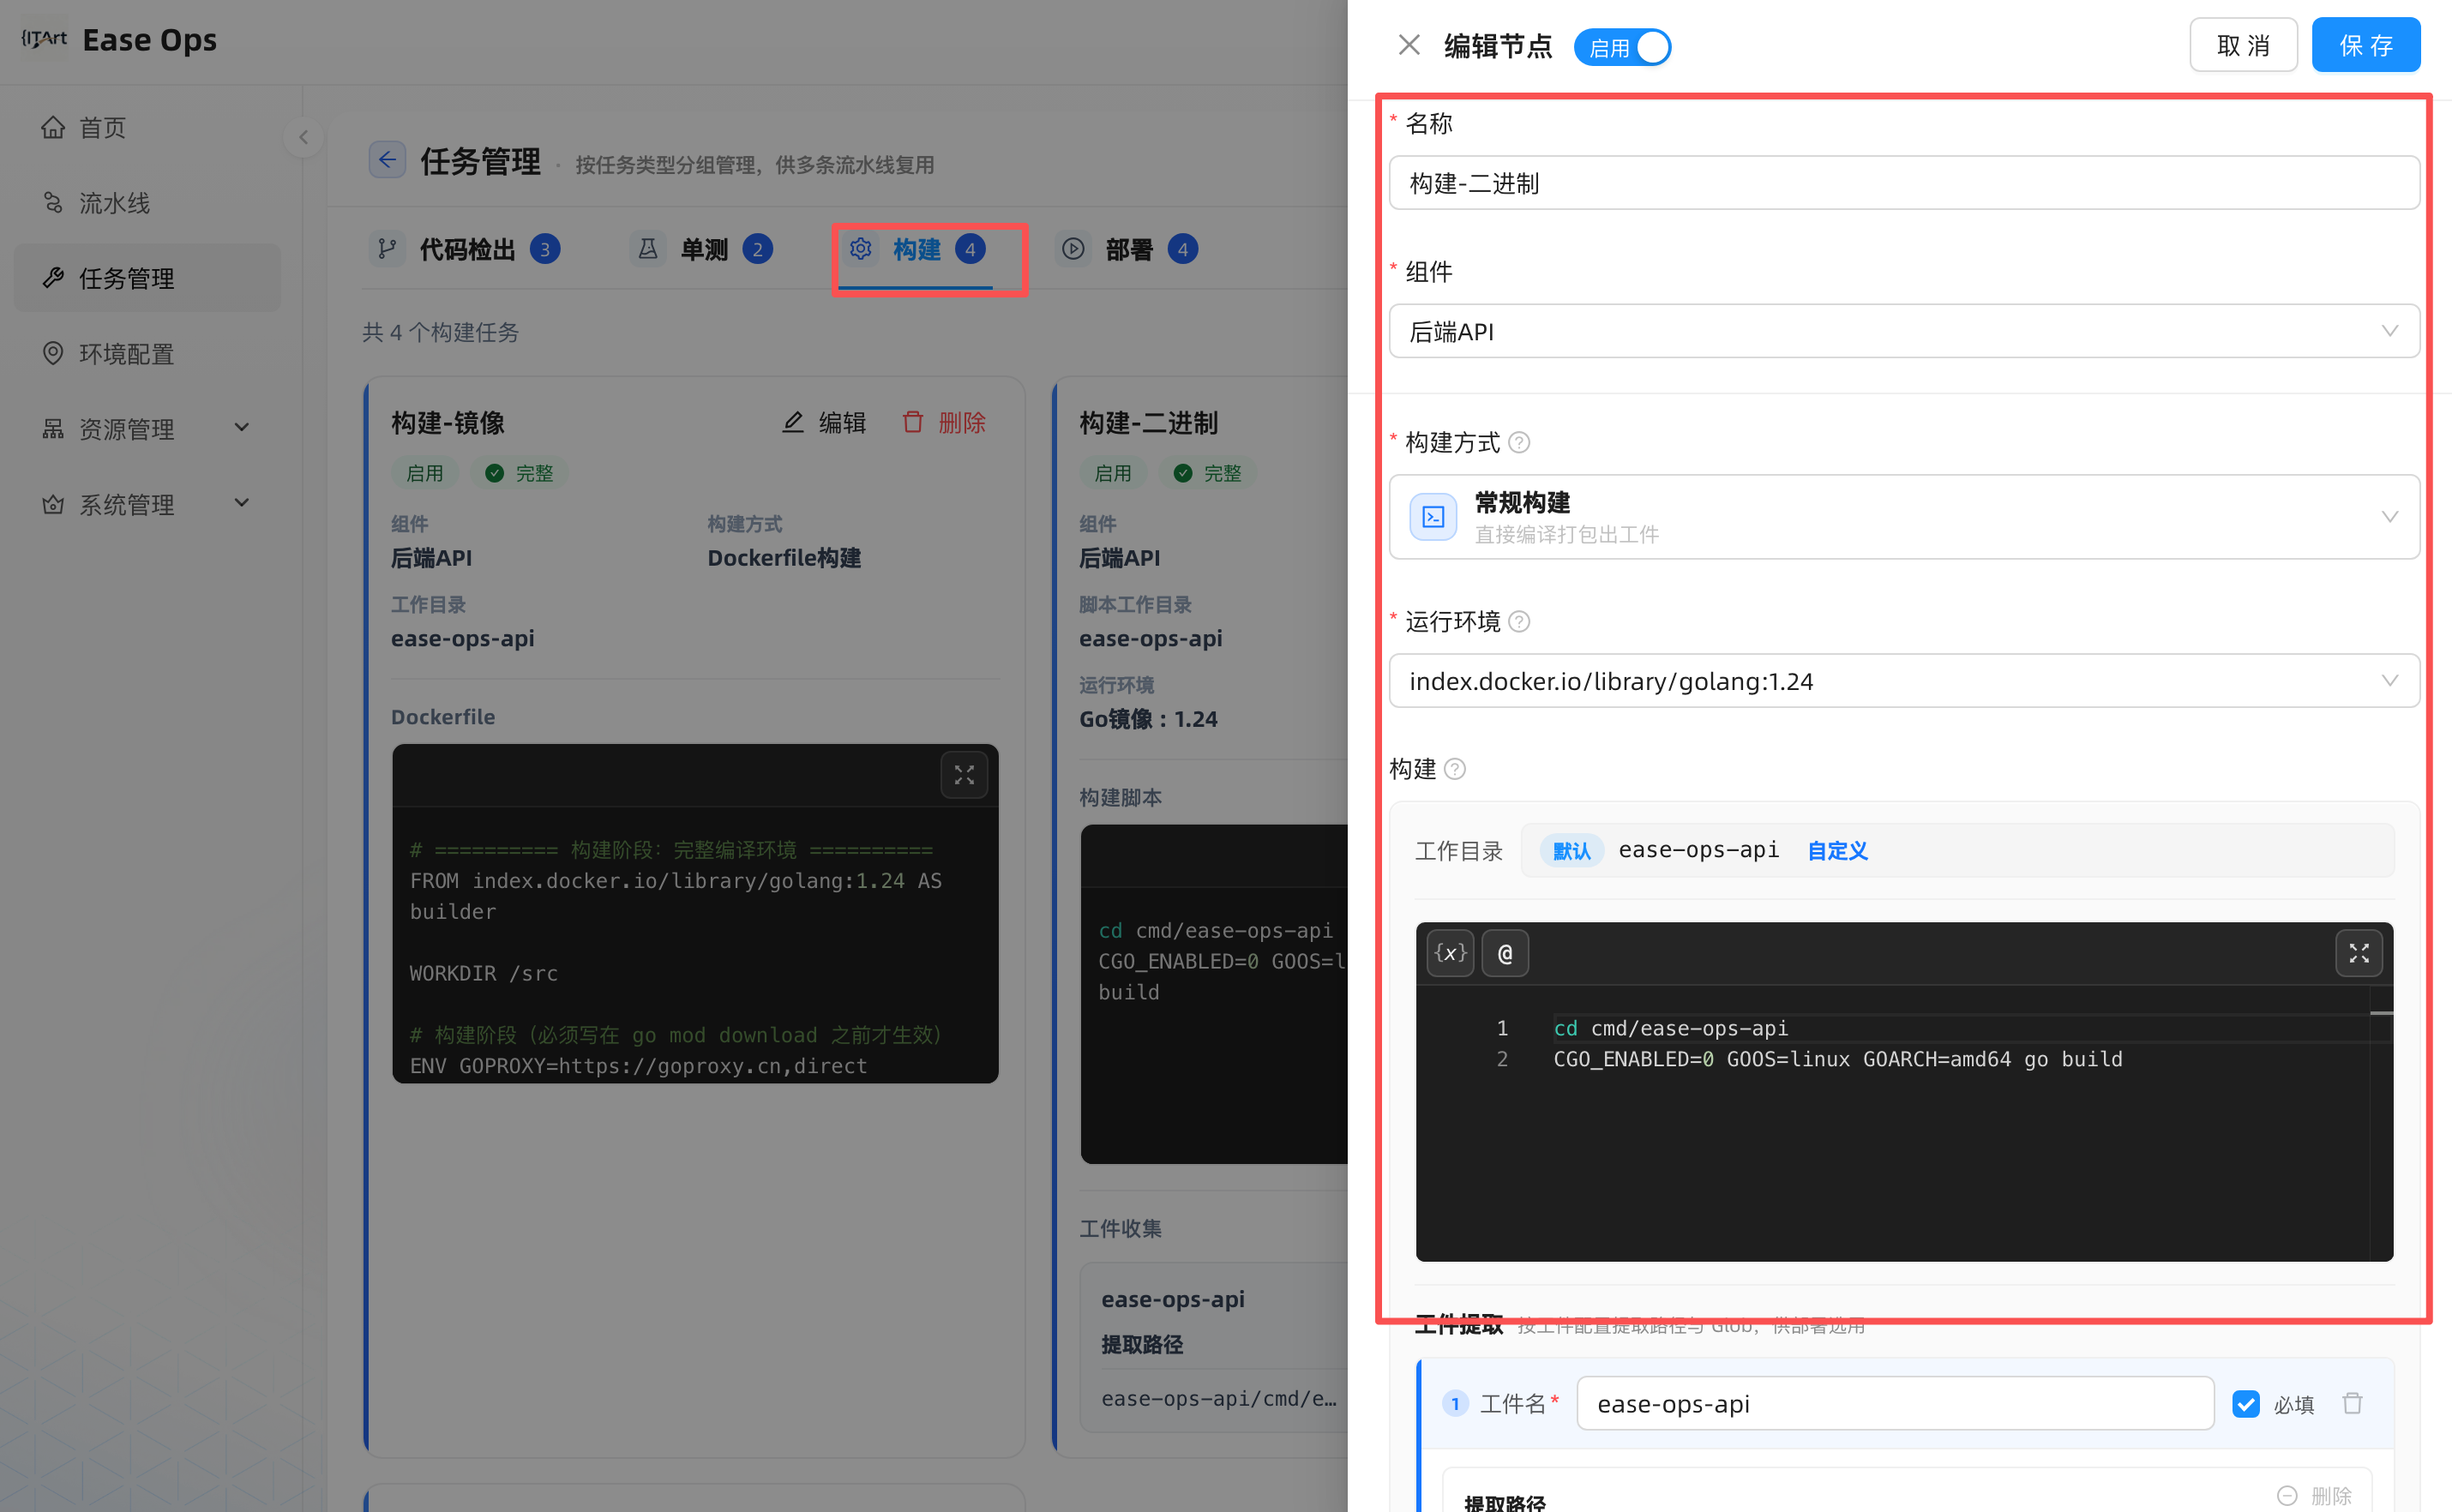Click the 保存 button
Image resolution: width=2452 pixels, height=1512 pixels.
click(x=2365, y=45)
